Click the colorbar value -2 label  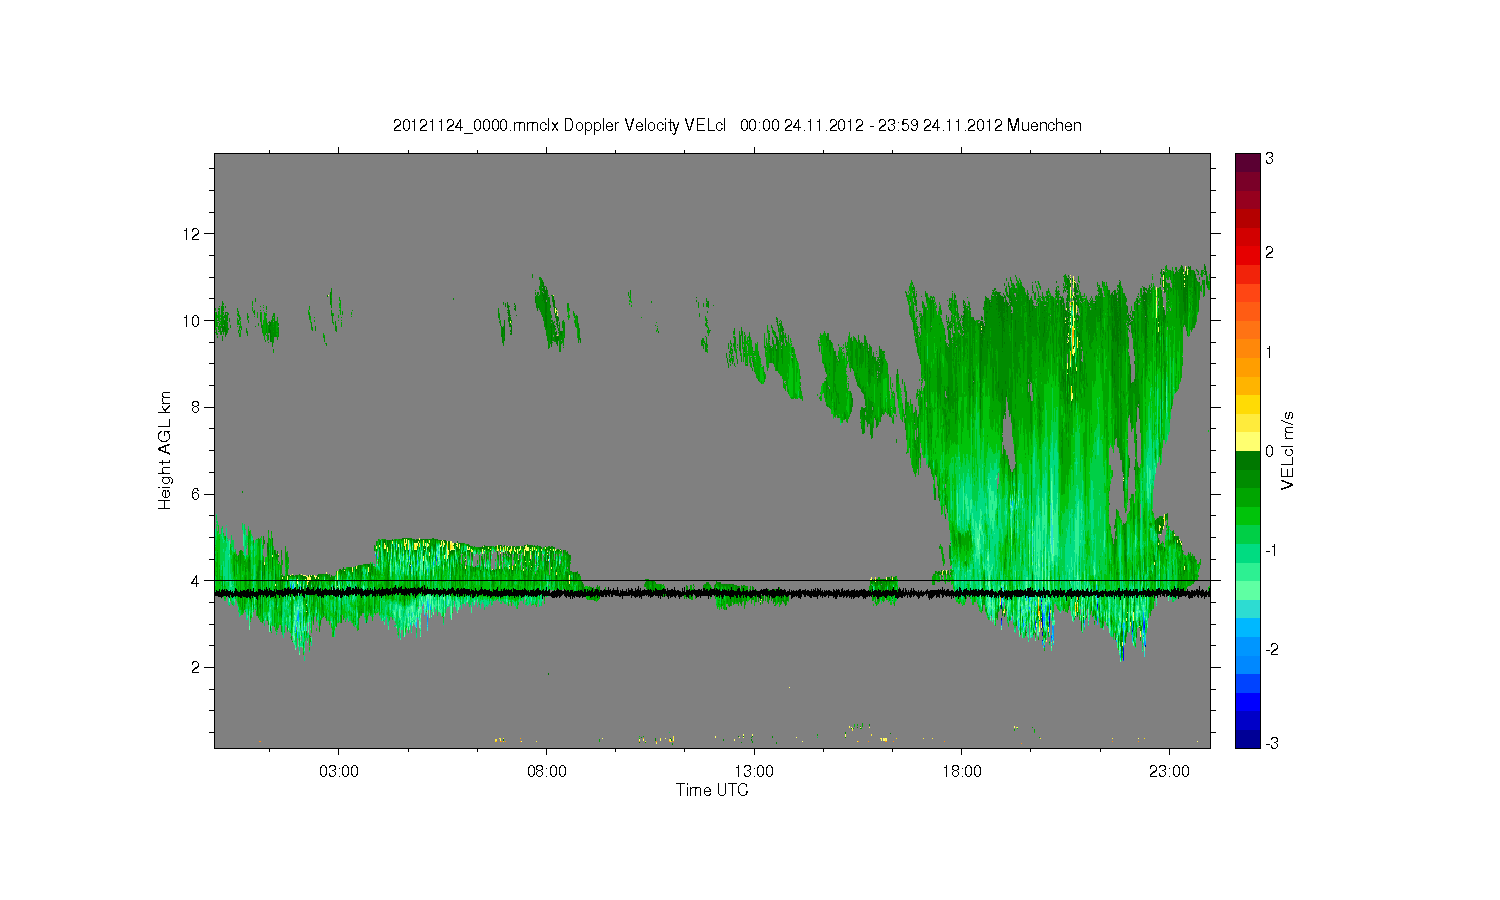[x=1271, y=650]
